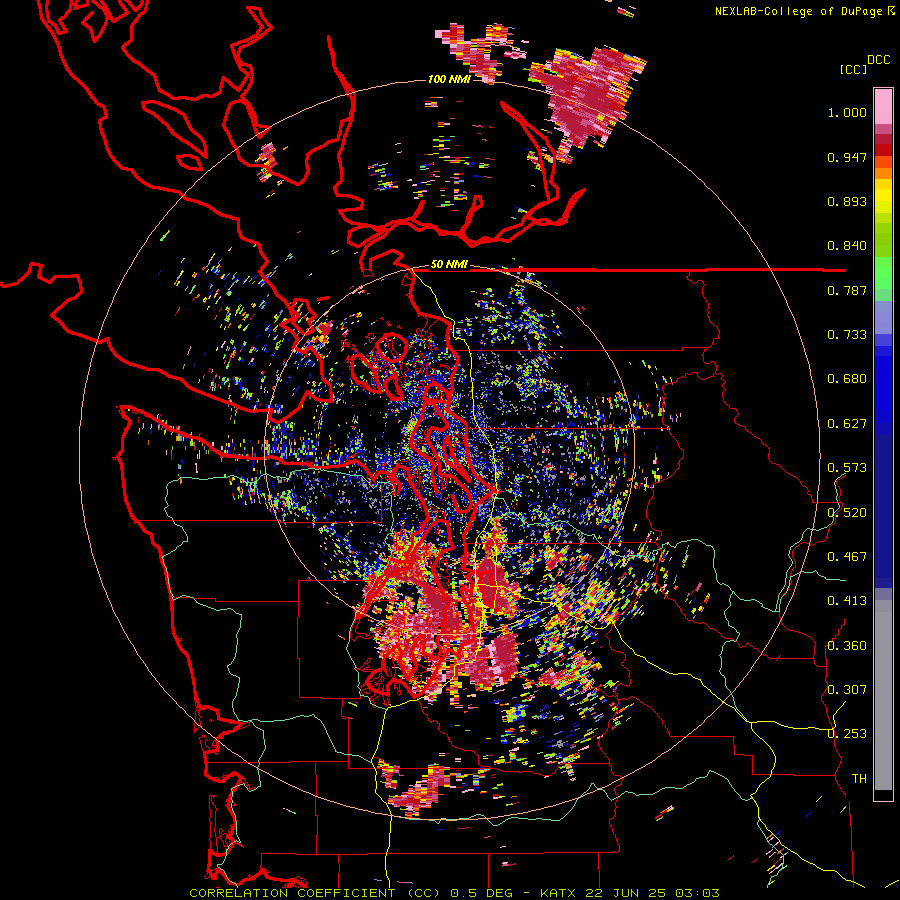
Task: Pick the lavender color bar segment
Action: pos(883,317)
